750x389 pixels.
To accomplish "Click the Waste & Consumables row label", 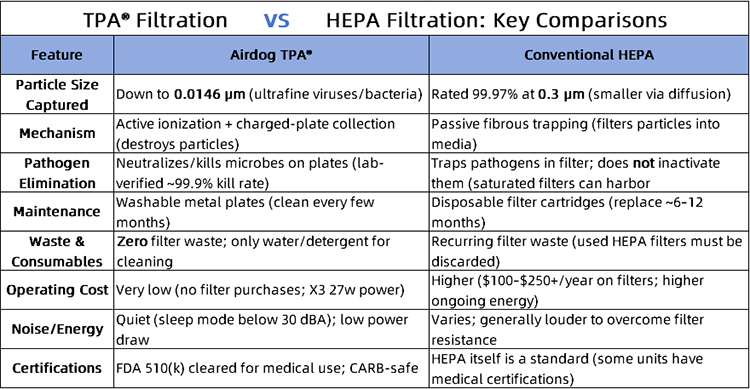I will pos(57,251).
